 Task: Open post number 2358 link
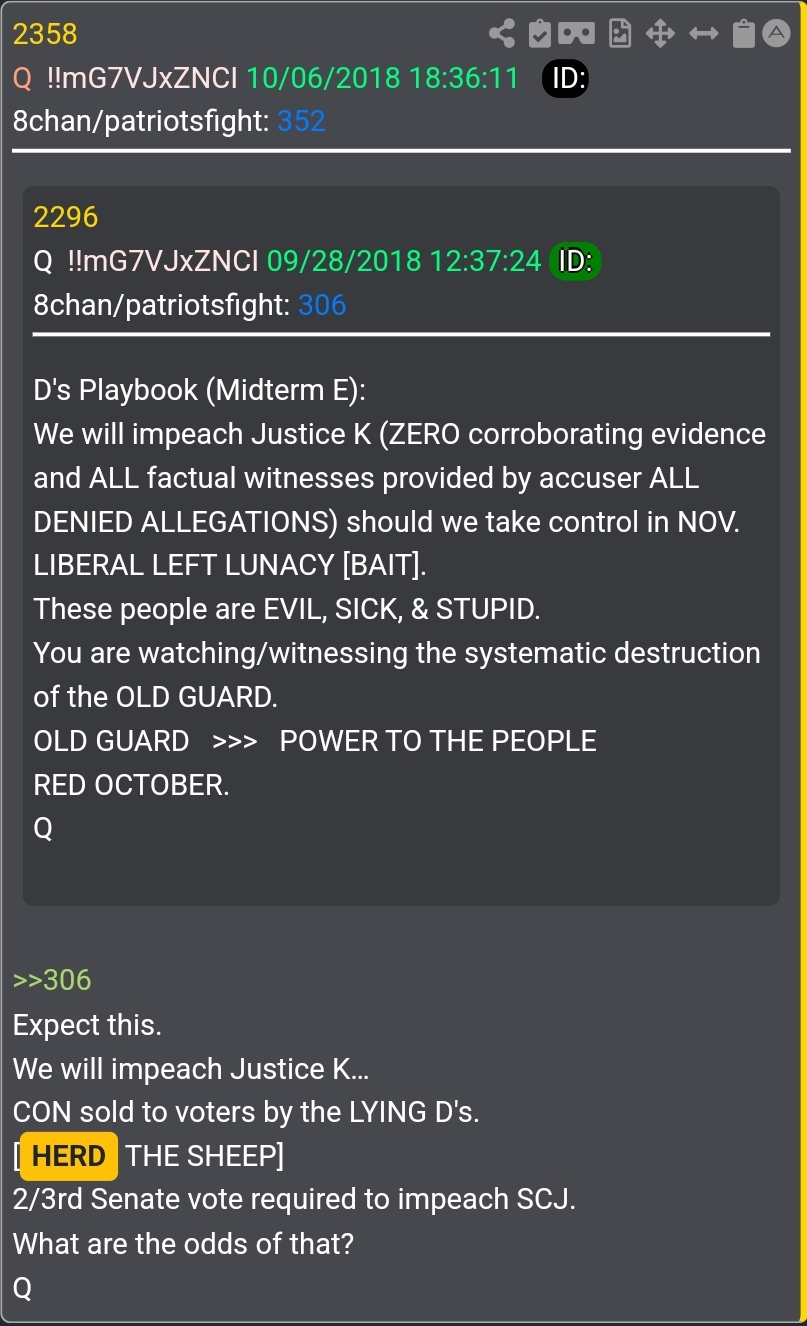tap(45, 34)
